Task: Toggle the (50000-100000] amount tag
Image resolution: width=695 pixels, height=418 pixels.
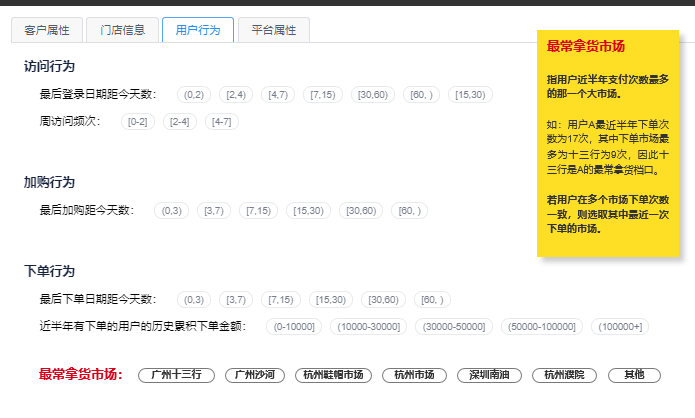Action: pyautogui.click(x=542, y=327)
